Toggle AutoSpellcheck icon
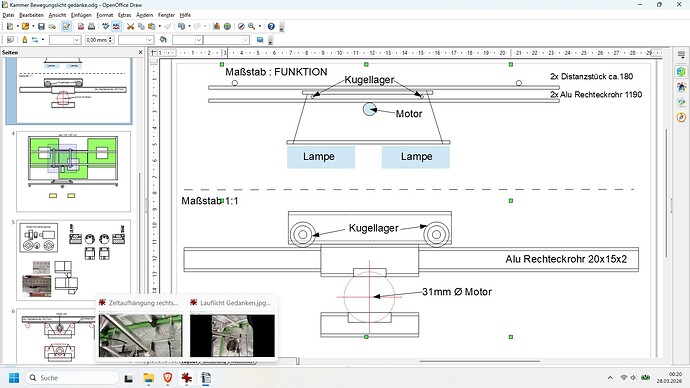Viewport: 690px width, 388px height. coord(116,26)
